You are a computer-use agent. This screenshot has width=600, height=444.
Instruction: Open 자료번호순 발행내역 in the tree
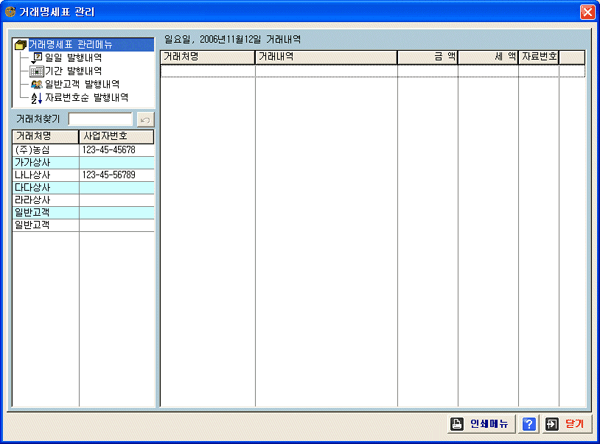(x=86, y=97)
